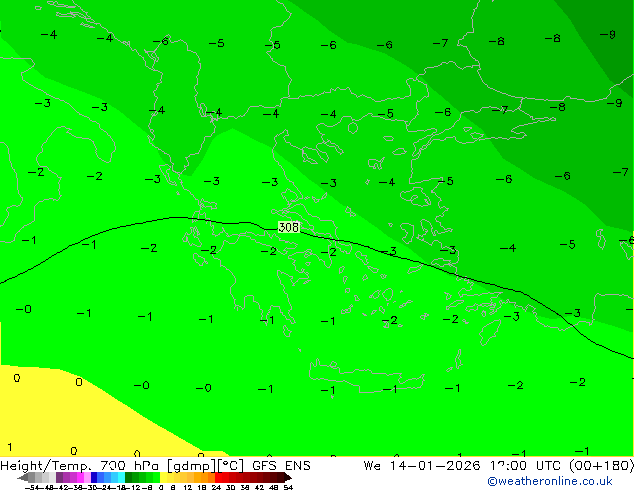Select the dark purple -42 legend swatch
Image resolution: width=634 pixels, height=490 pixels.
click(x=59, y=477)
